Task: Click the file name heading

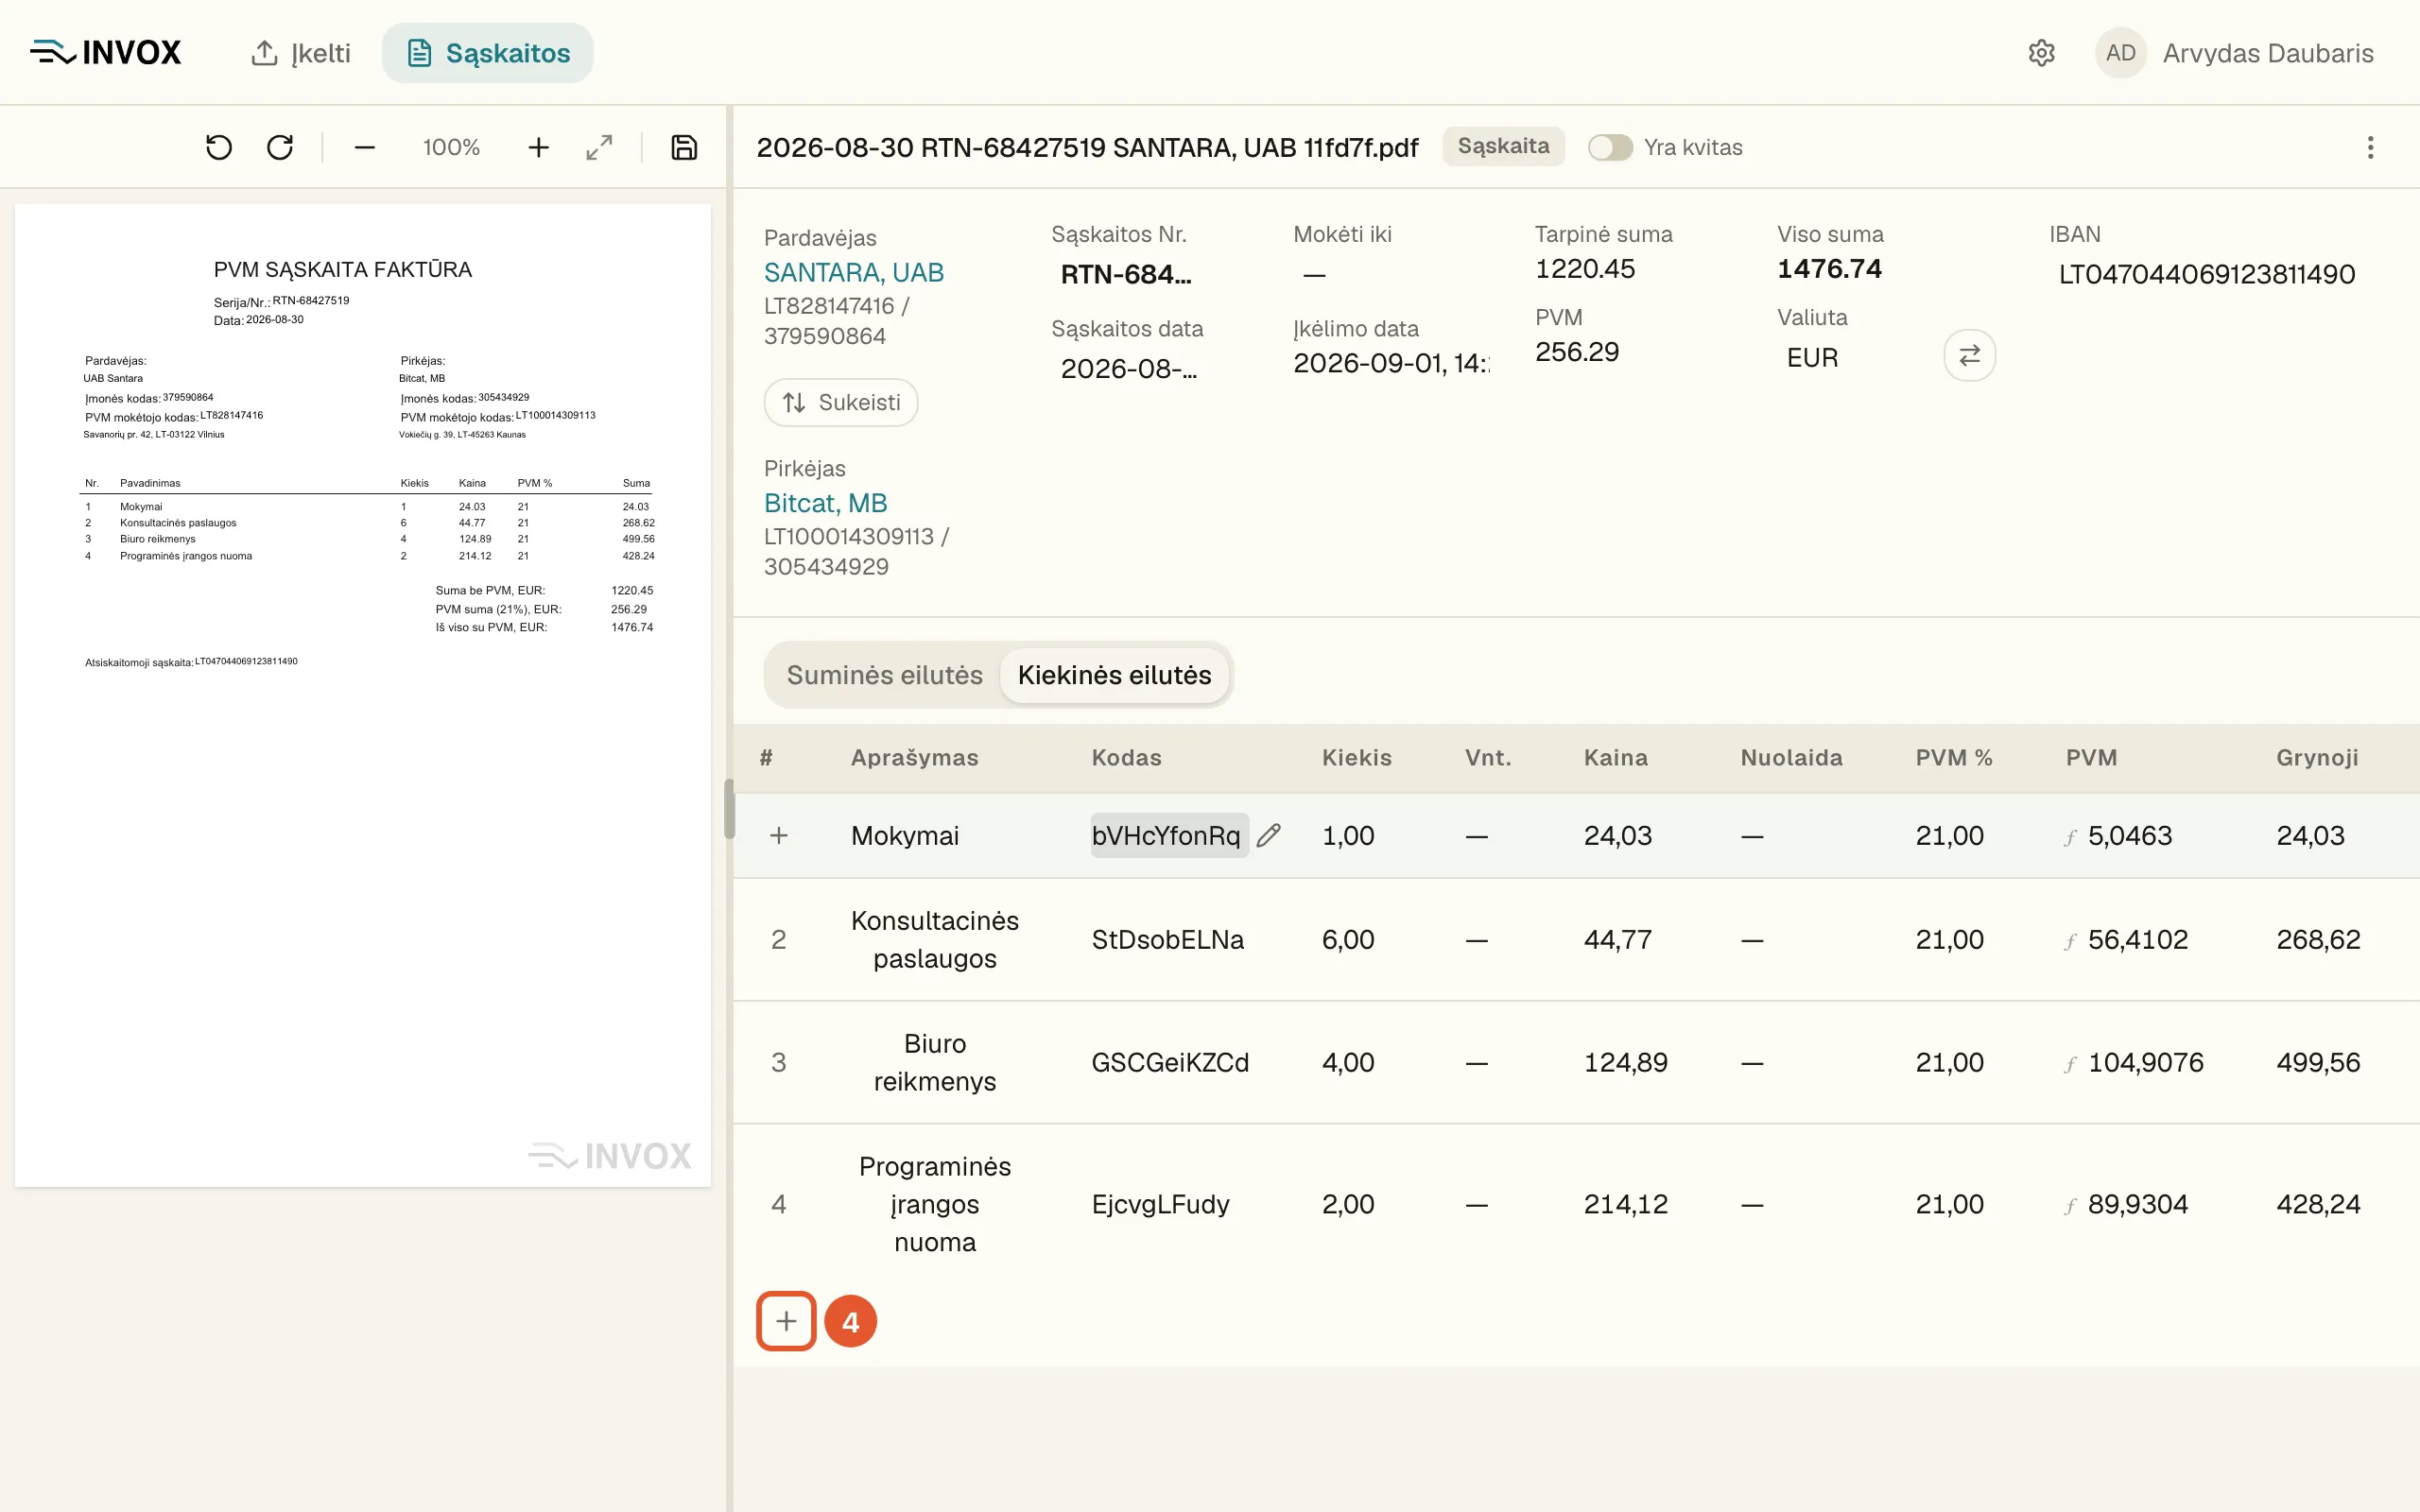Action: pyautogui.click(x=1087, y=148)
